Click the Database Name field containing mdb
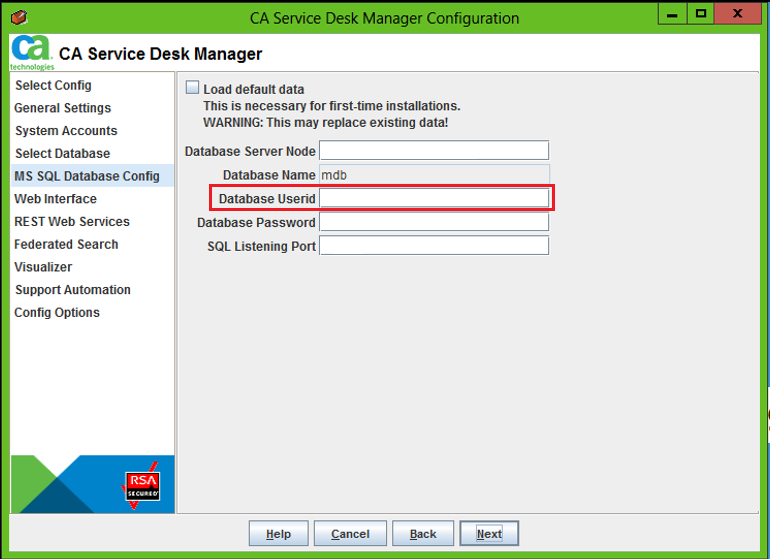This screenshot has width=770, height=559. [434, 174]
